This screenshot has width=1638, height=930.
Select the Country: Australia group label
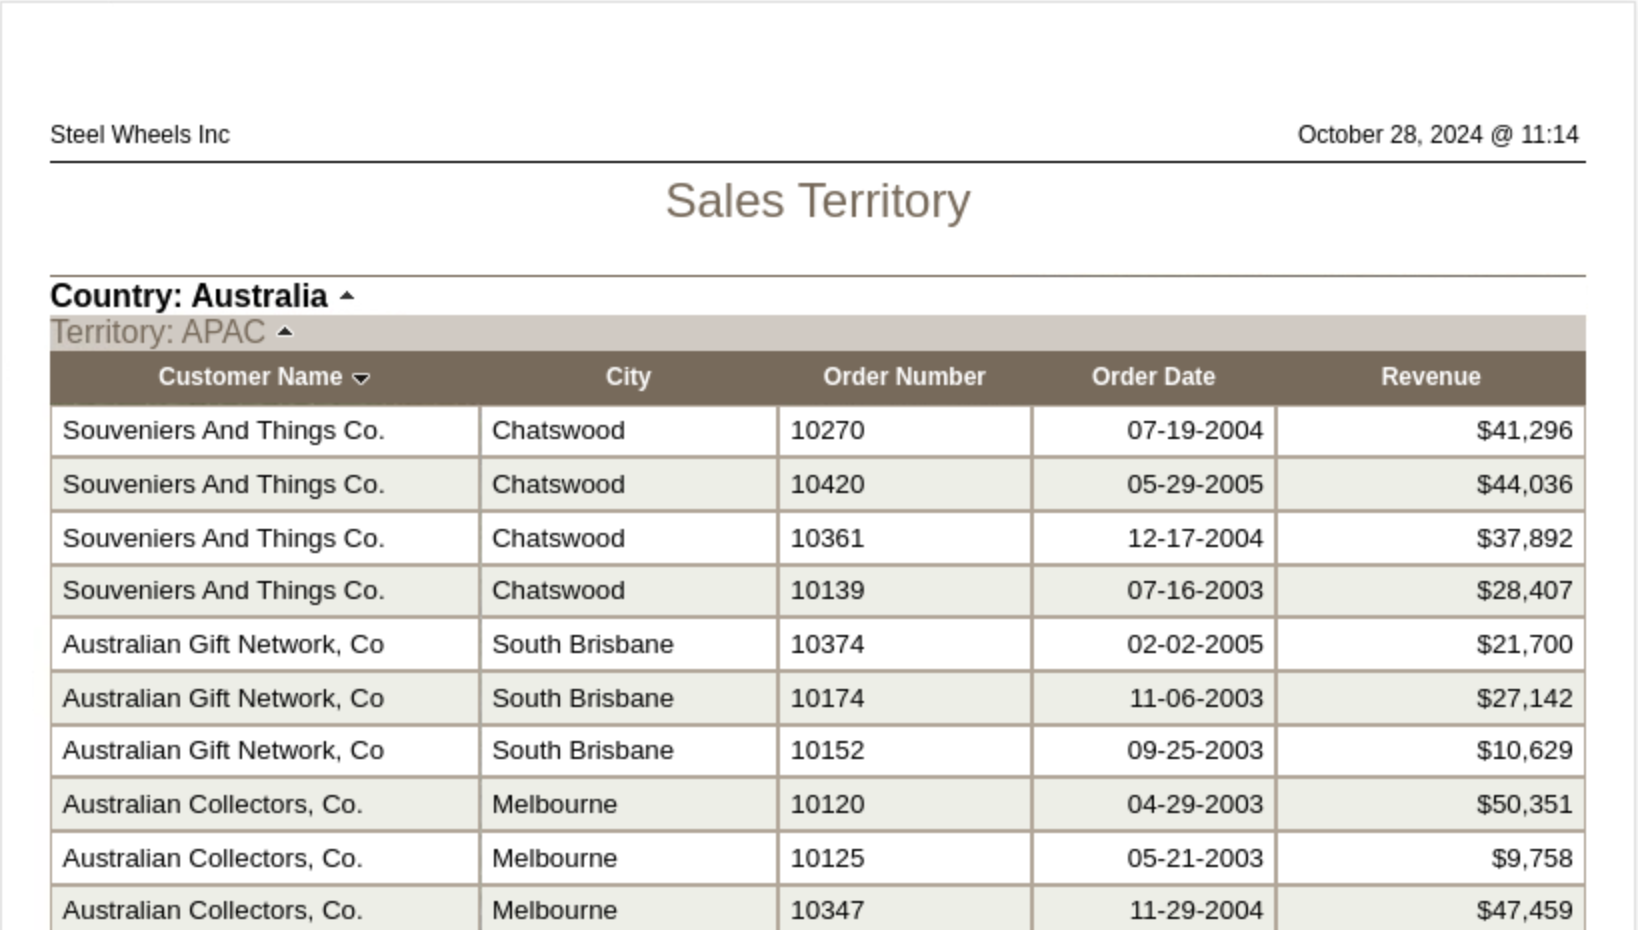189,296
